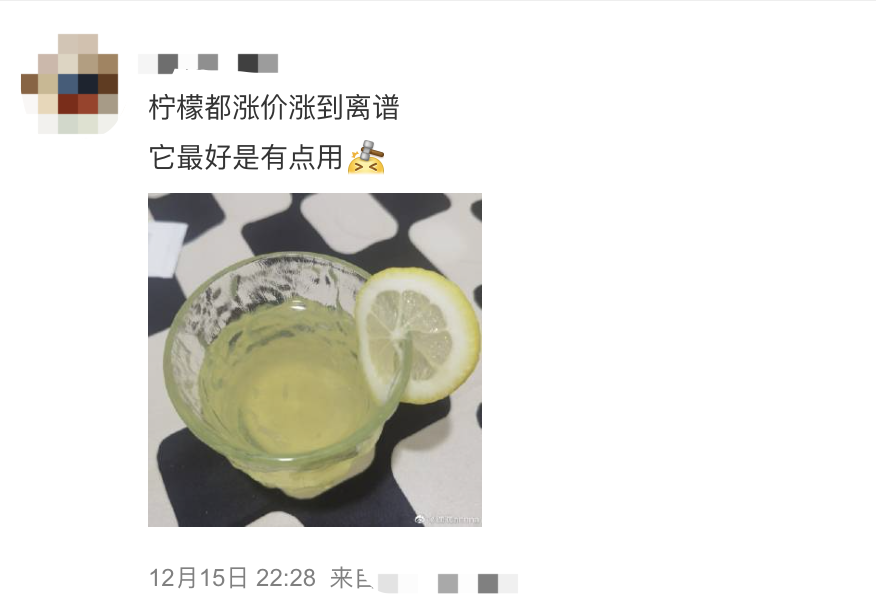This screenshot has height=604, width=876.
Task: Click the white paper at the photo's left edge
Action: pyautogui.click(x=165, y=249)
